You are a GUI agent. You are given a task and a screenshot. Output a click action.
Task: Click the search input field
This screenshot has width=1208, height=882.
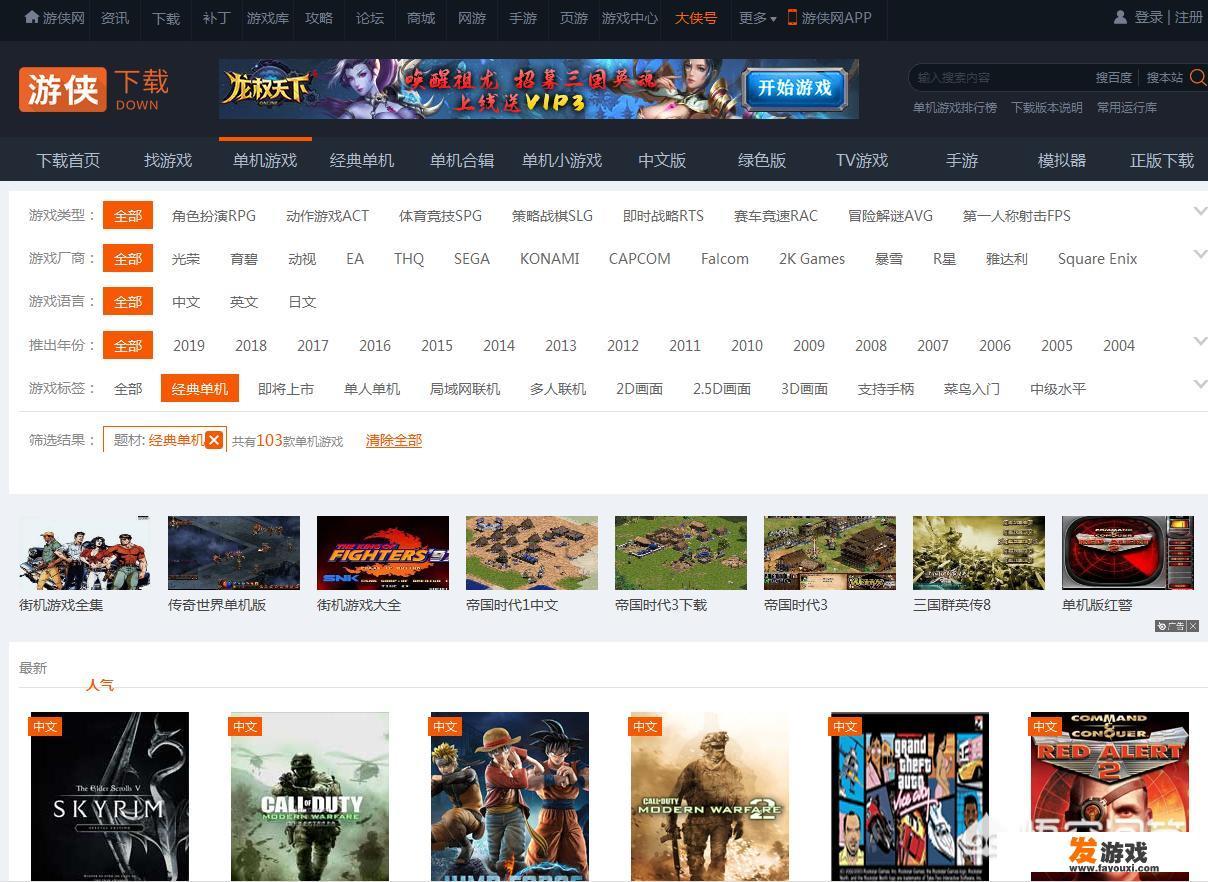coord(1000,77)
